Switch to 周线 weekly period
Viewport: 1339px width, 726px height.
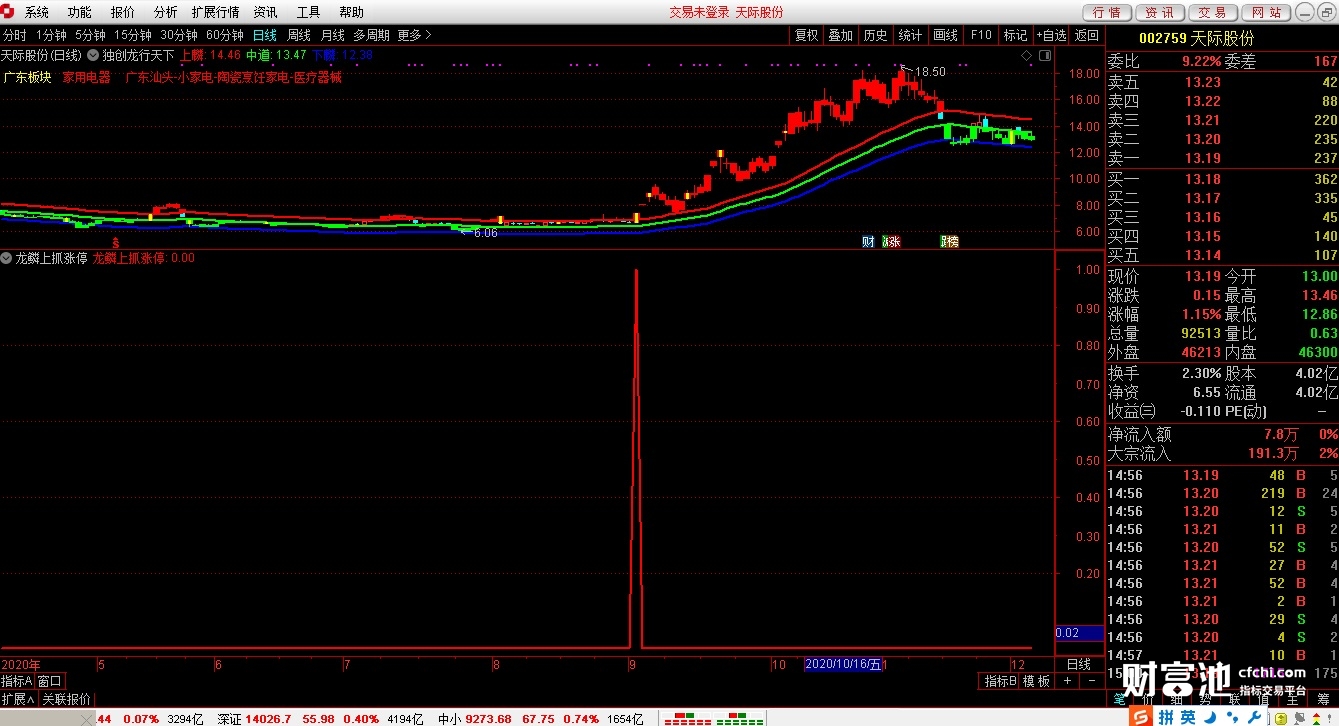click(299, 35)
